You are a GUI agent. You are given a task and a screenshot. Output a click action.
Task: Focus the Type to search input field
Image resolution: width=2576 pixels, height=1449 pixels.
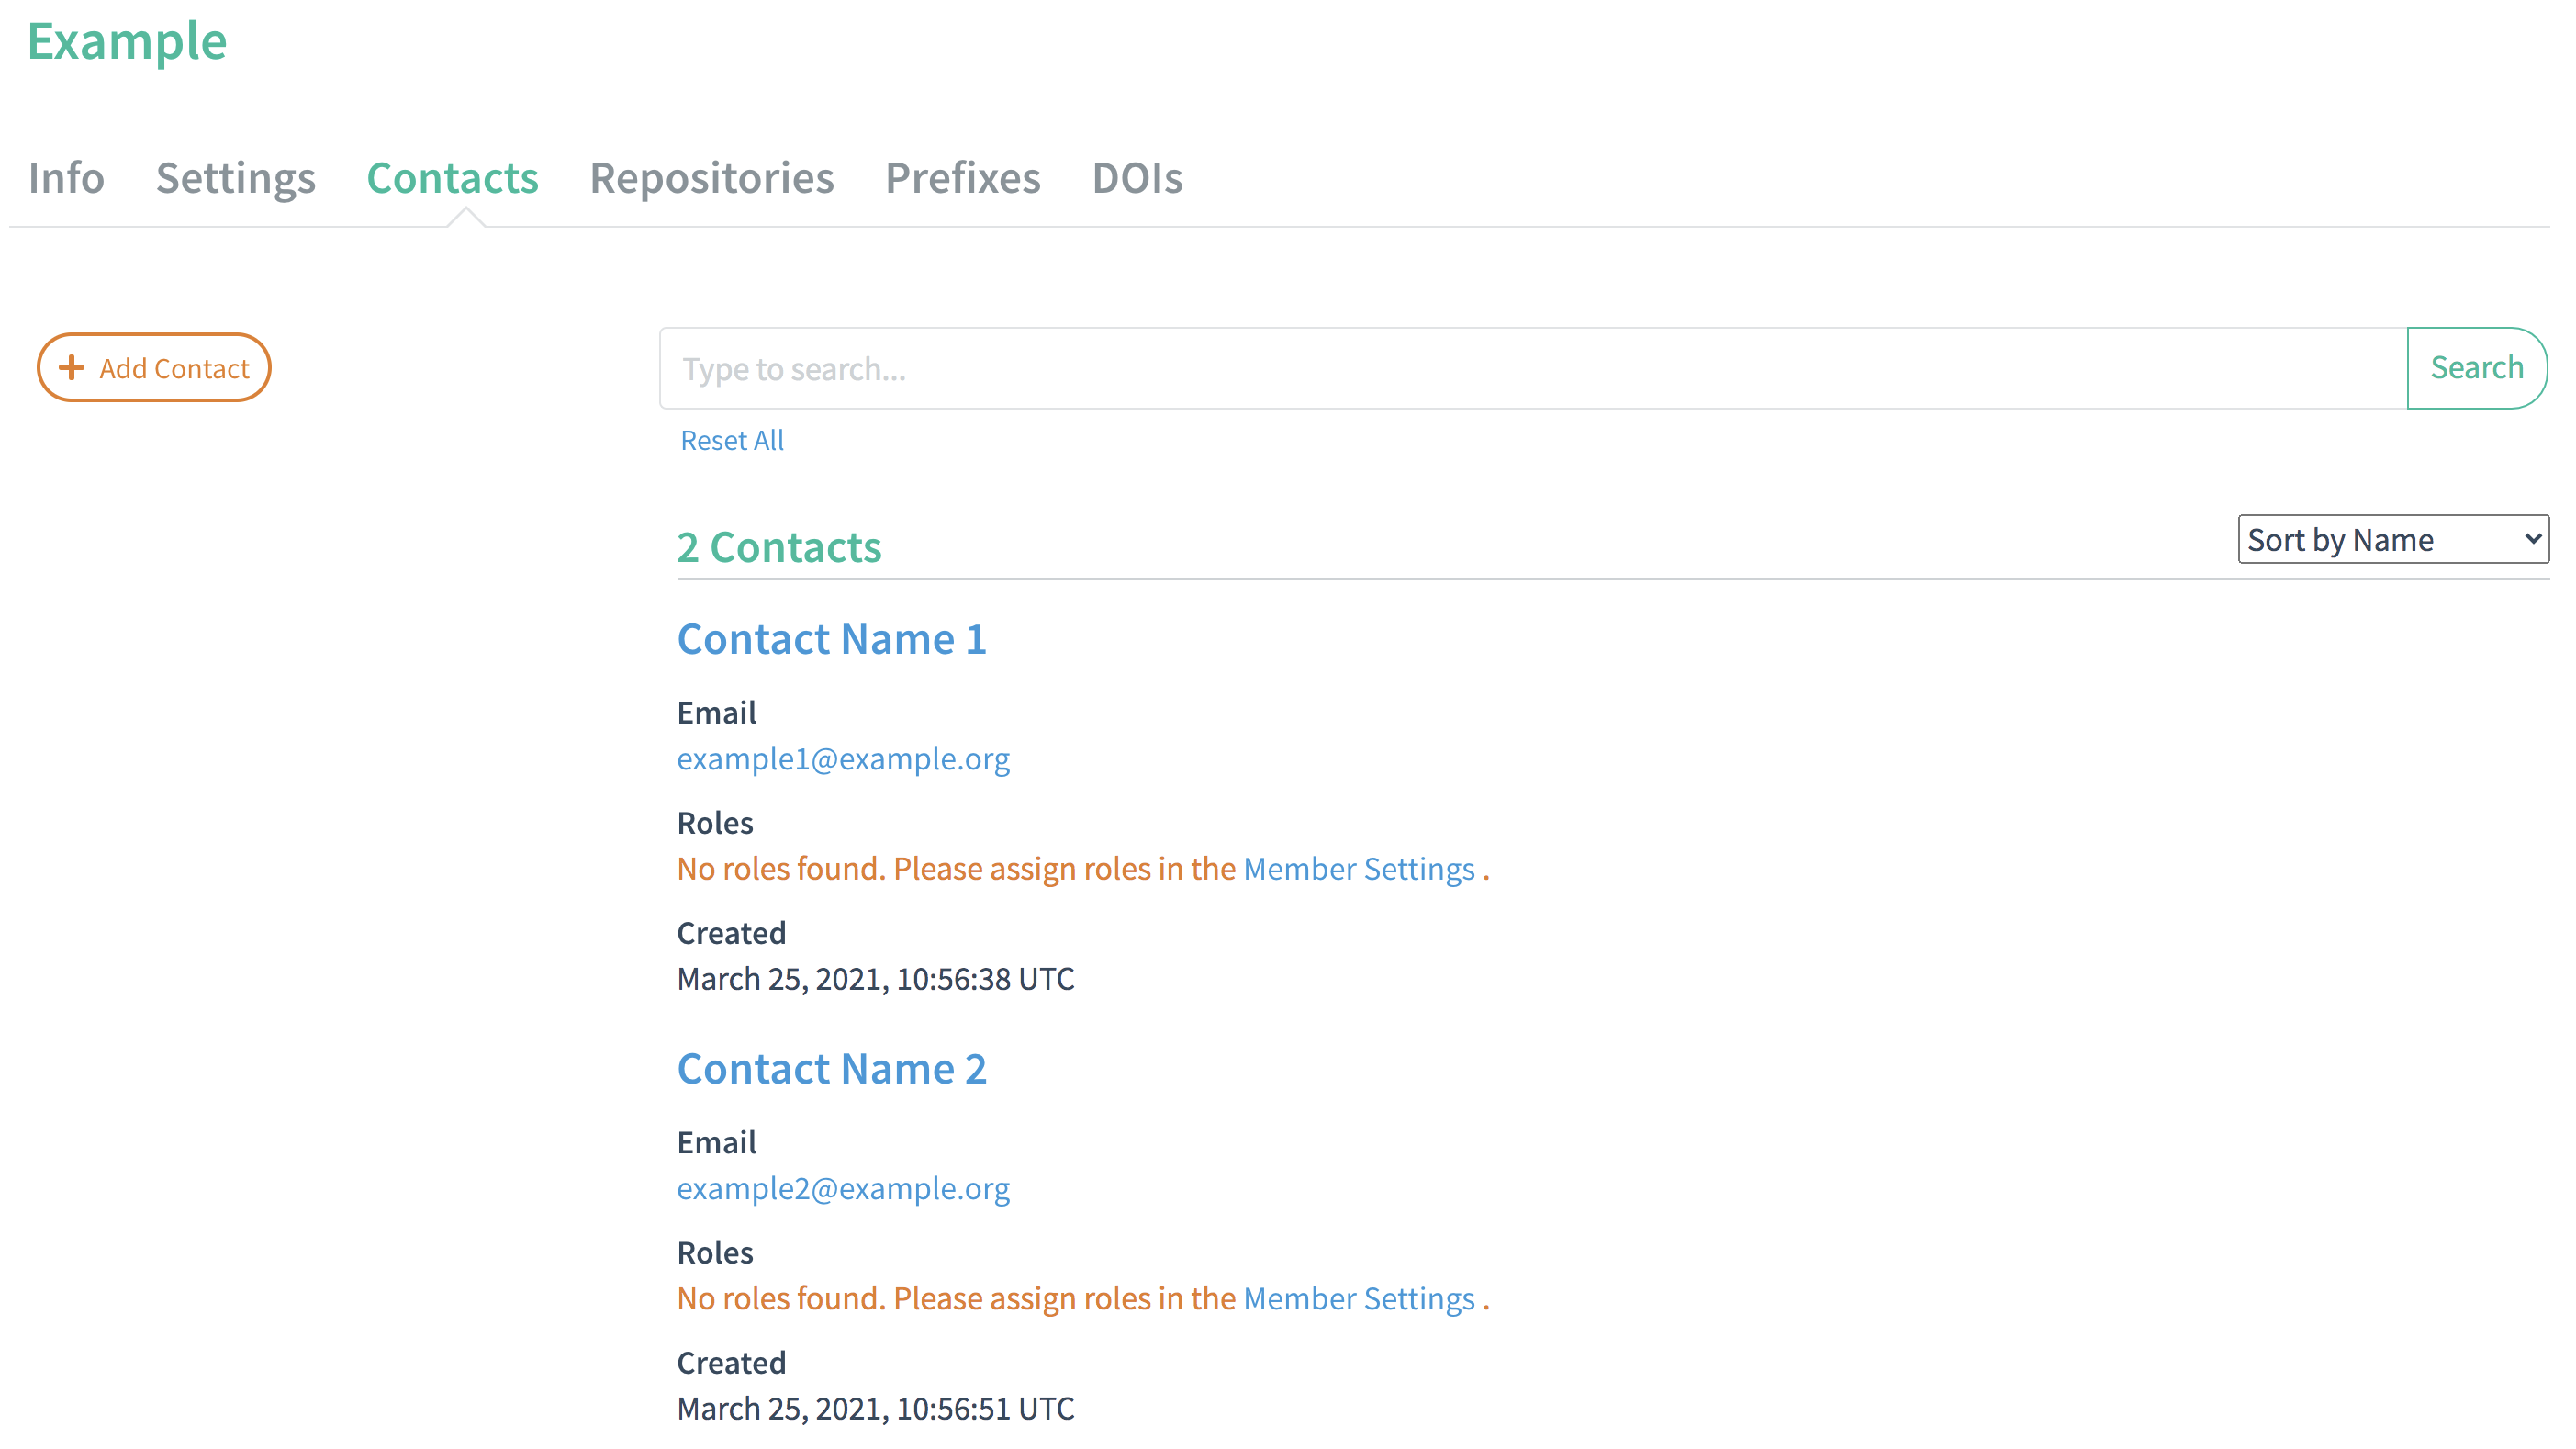pos(1530,368)
